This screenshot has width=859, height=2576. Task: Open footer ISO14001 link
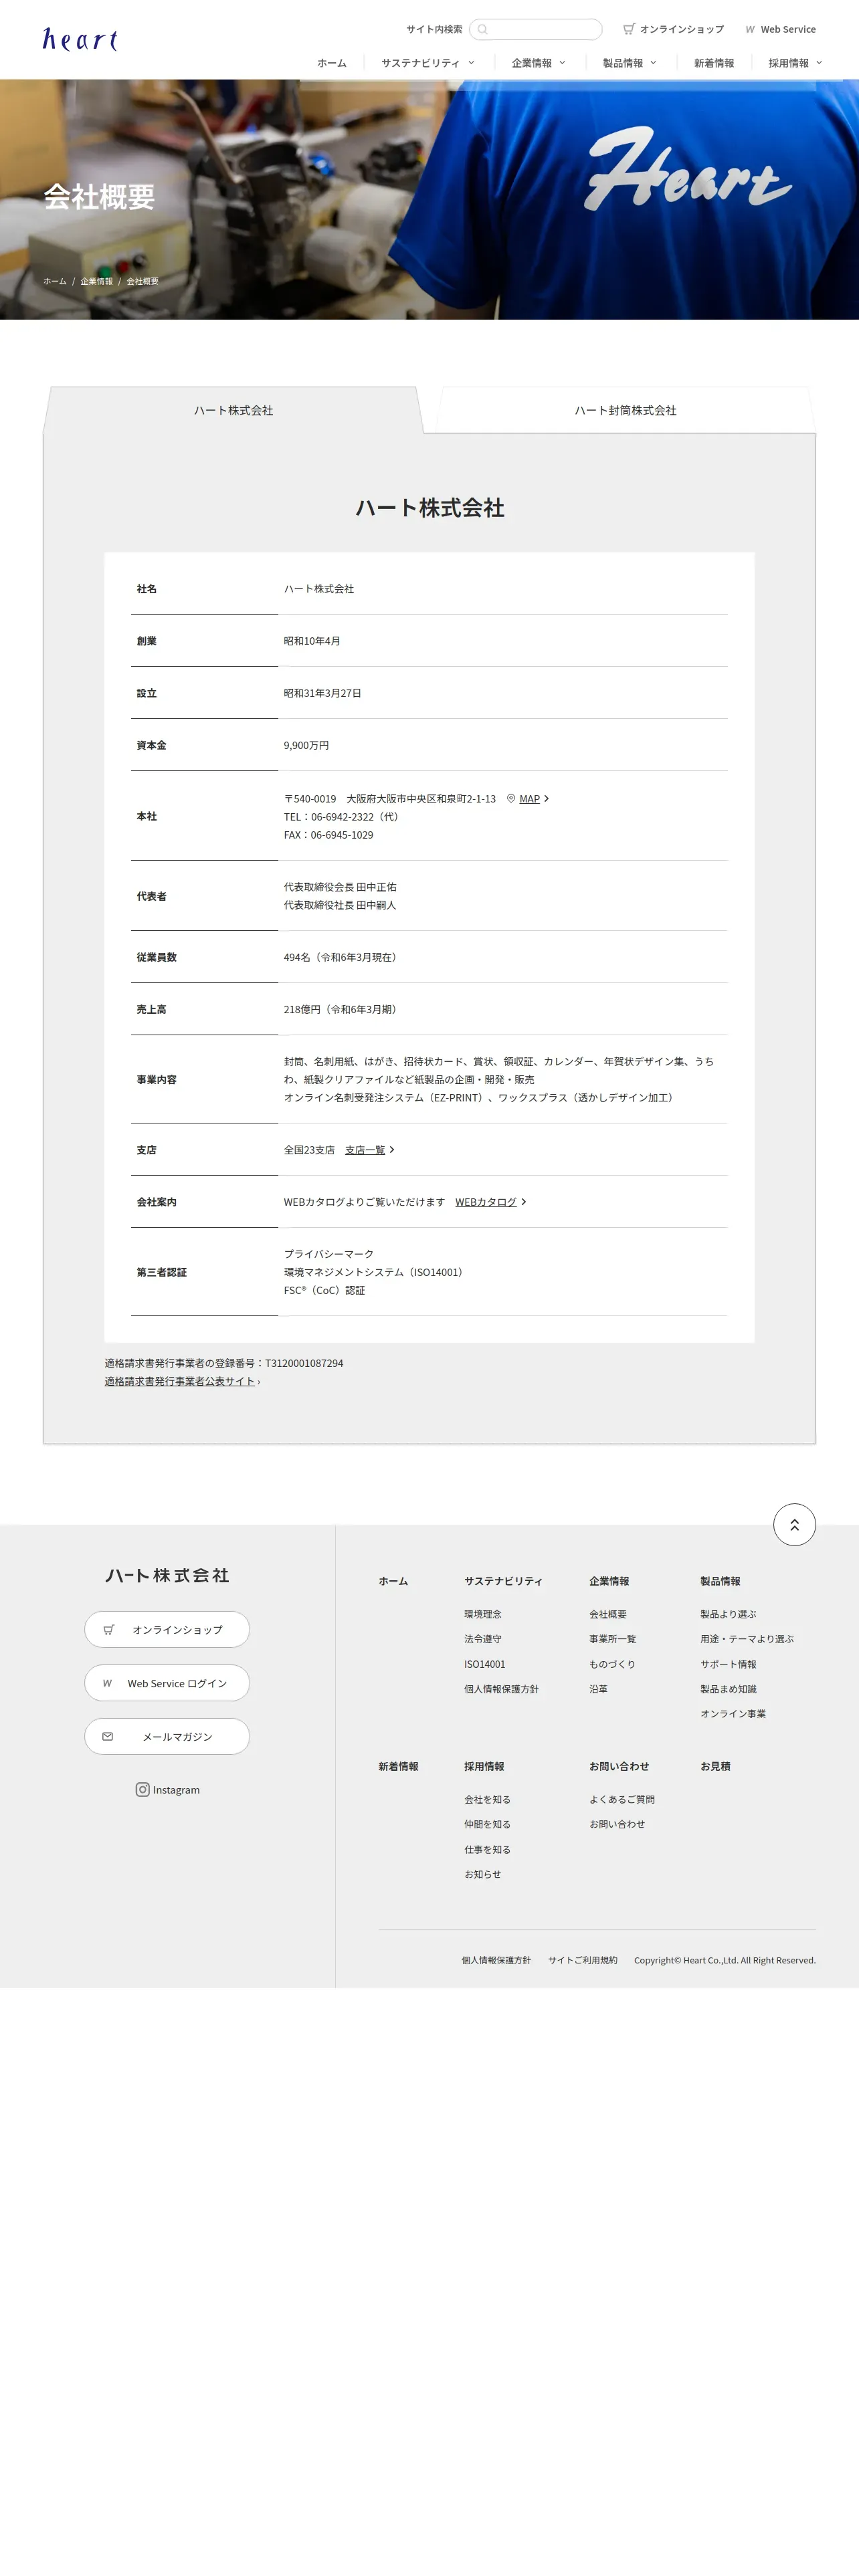(485, 1664)
